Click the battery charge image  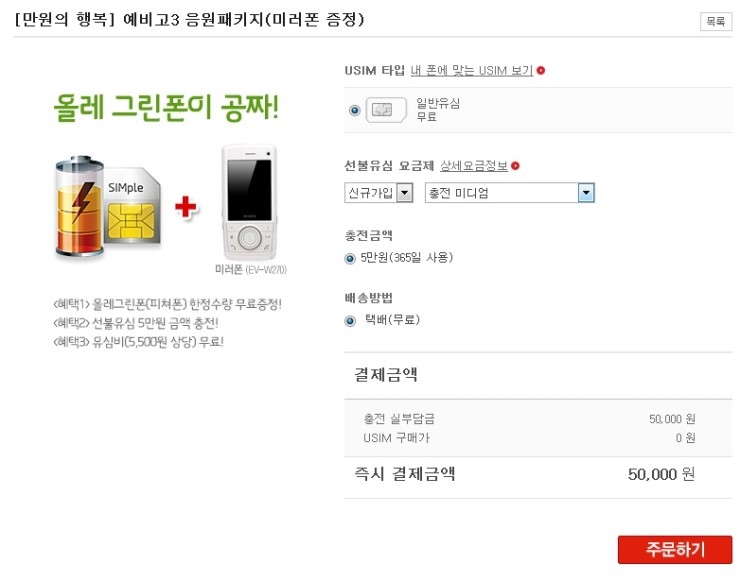click(79, 206)
